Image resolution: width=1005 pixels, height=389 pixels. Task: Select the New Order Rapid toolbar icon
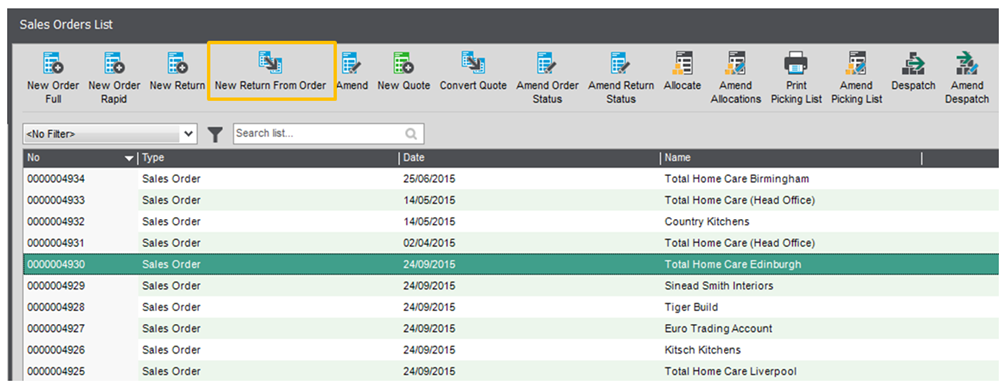(114, 64)
